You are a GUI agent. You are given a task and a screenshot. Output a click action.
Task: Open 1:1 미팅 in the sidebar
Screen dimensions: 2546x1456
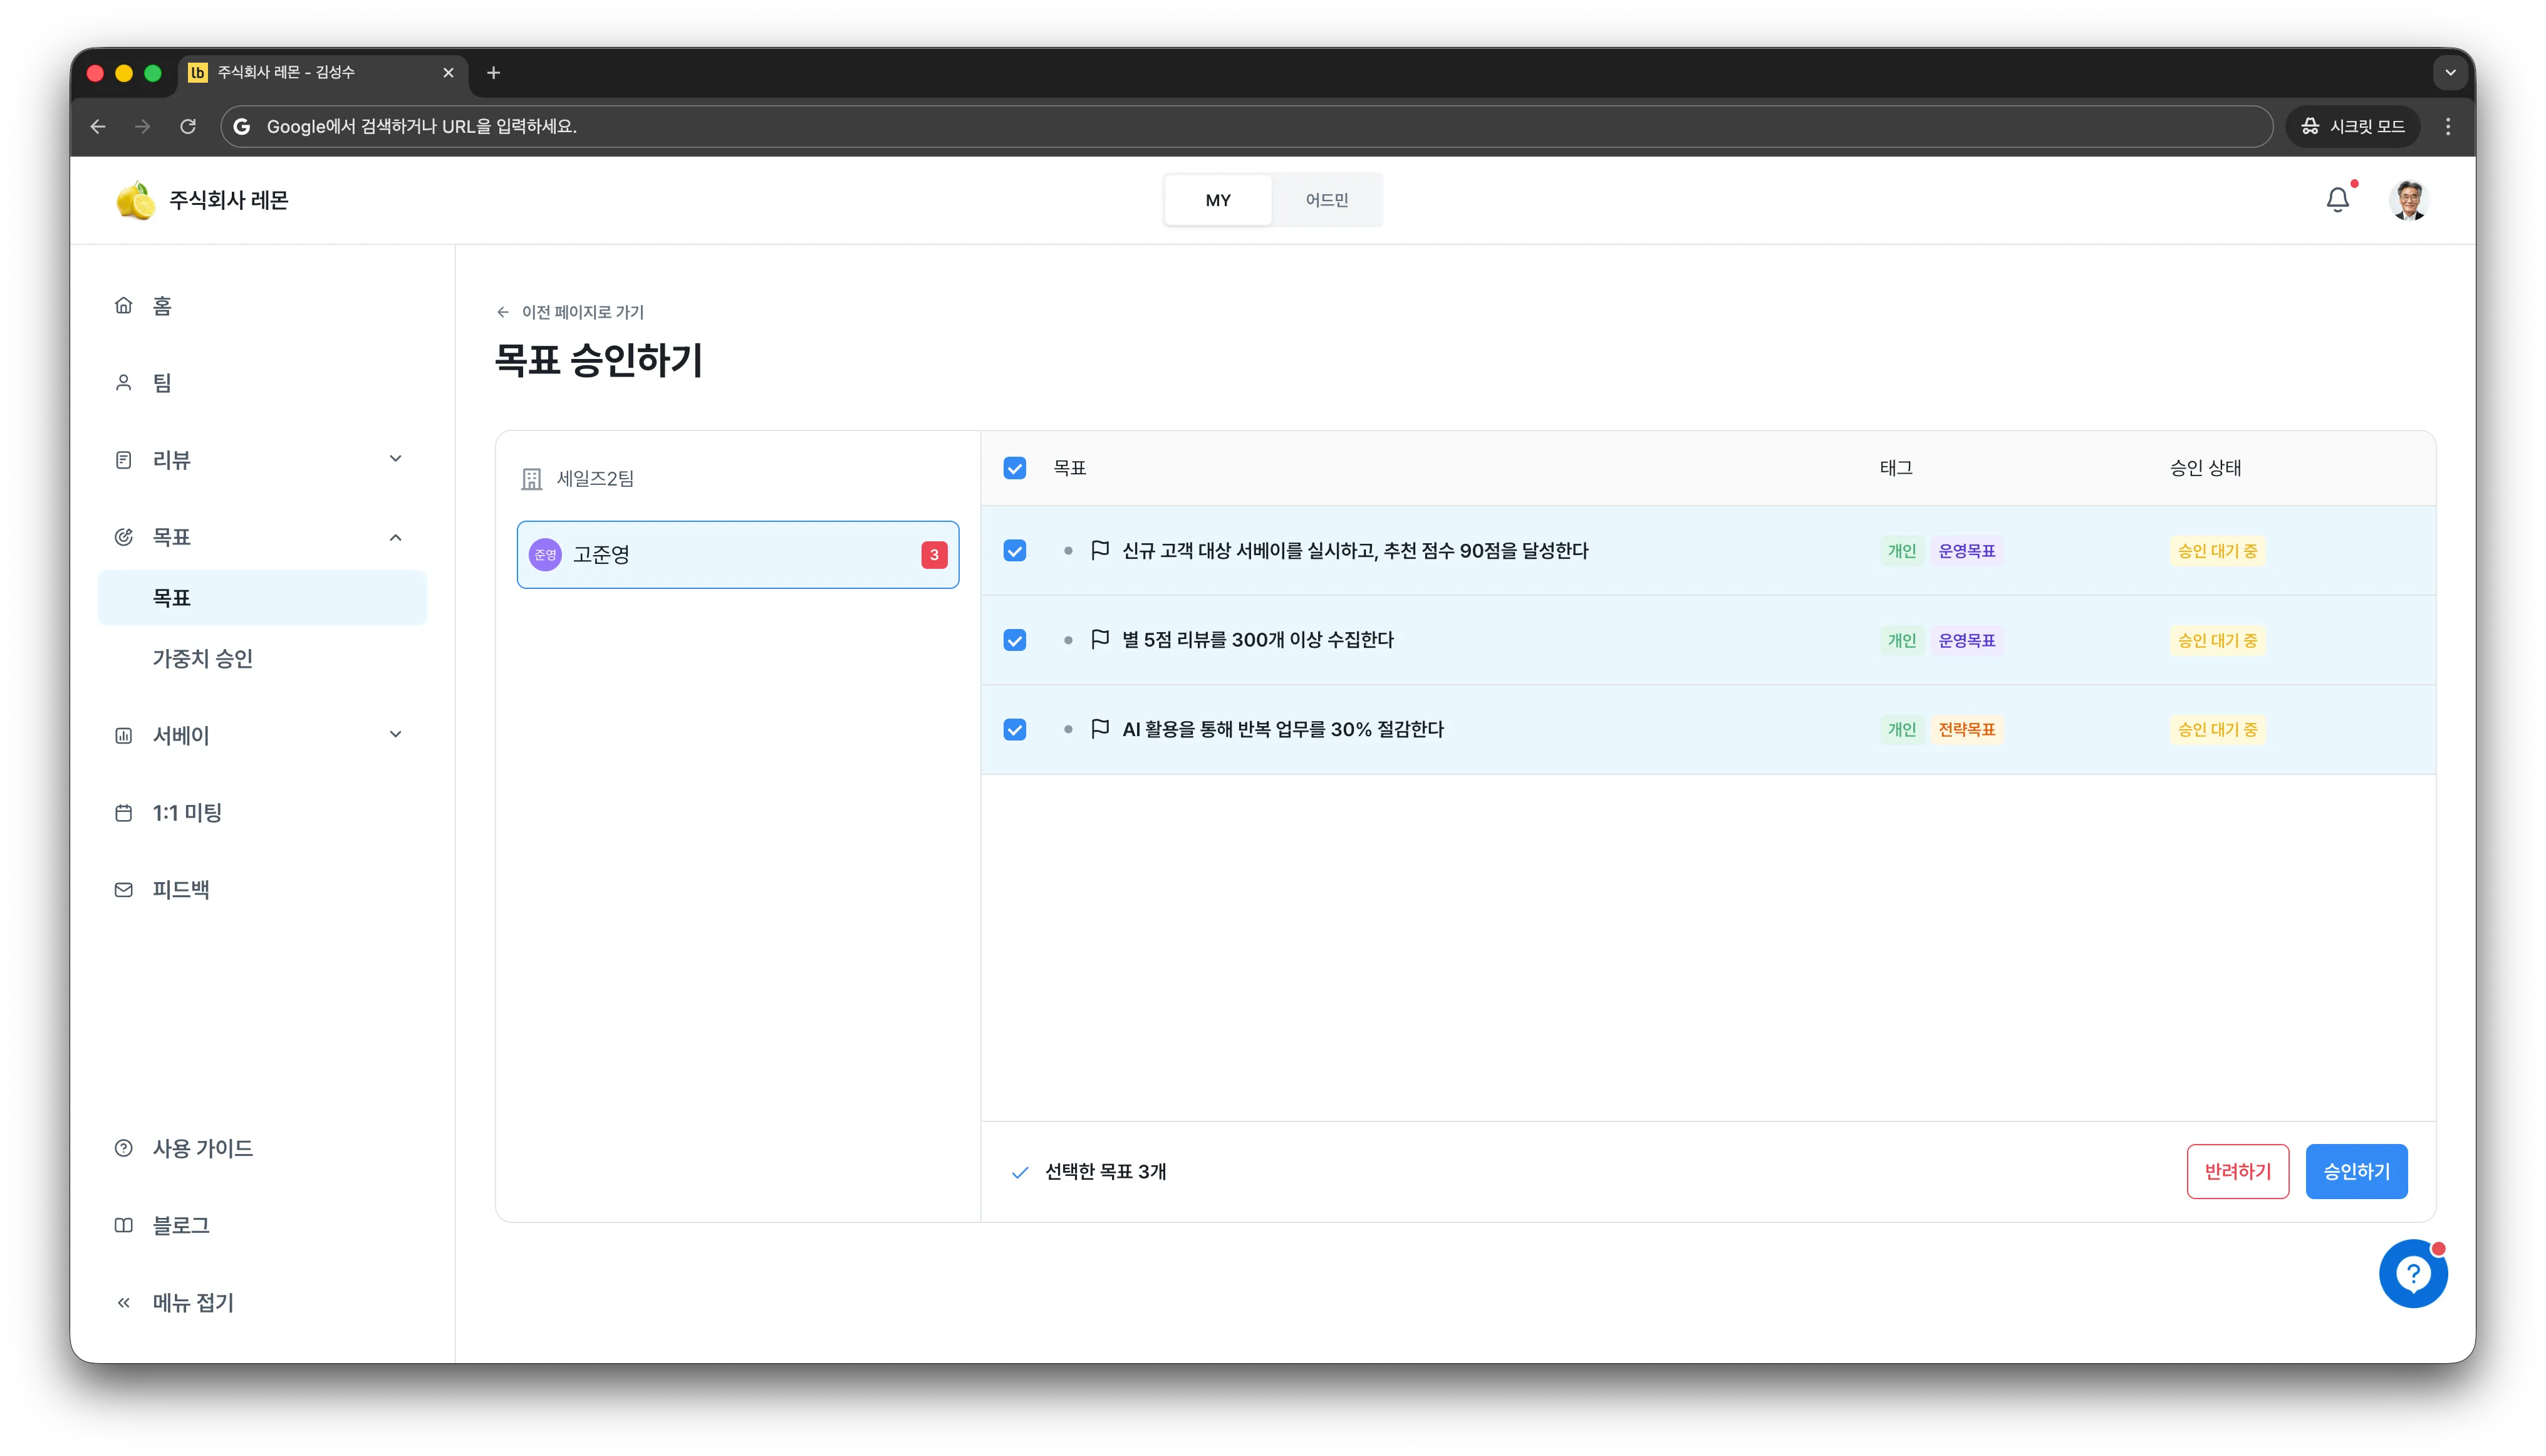tap(262, 813)
